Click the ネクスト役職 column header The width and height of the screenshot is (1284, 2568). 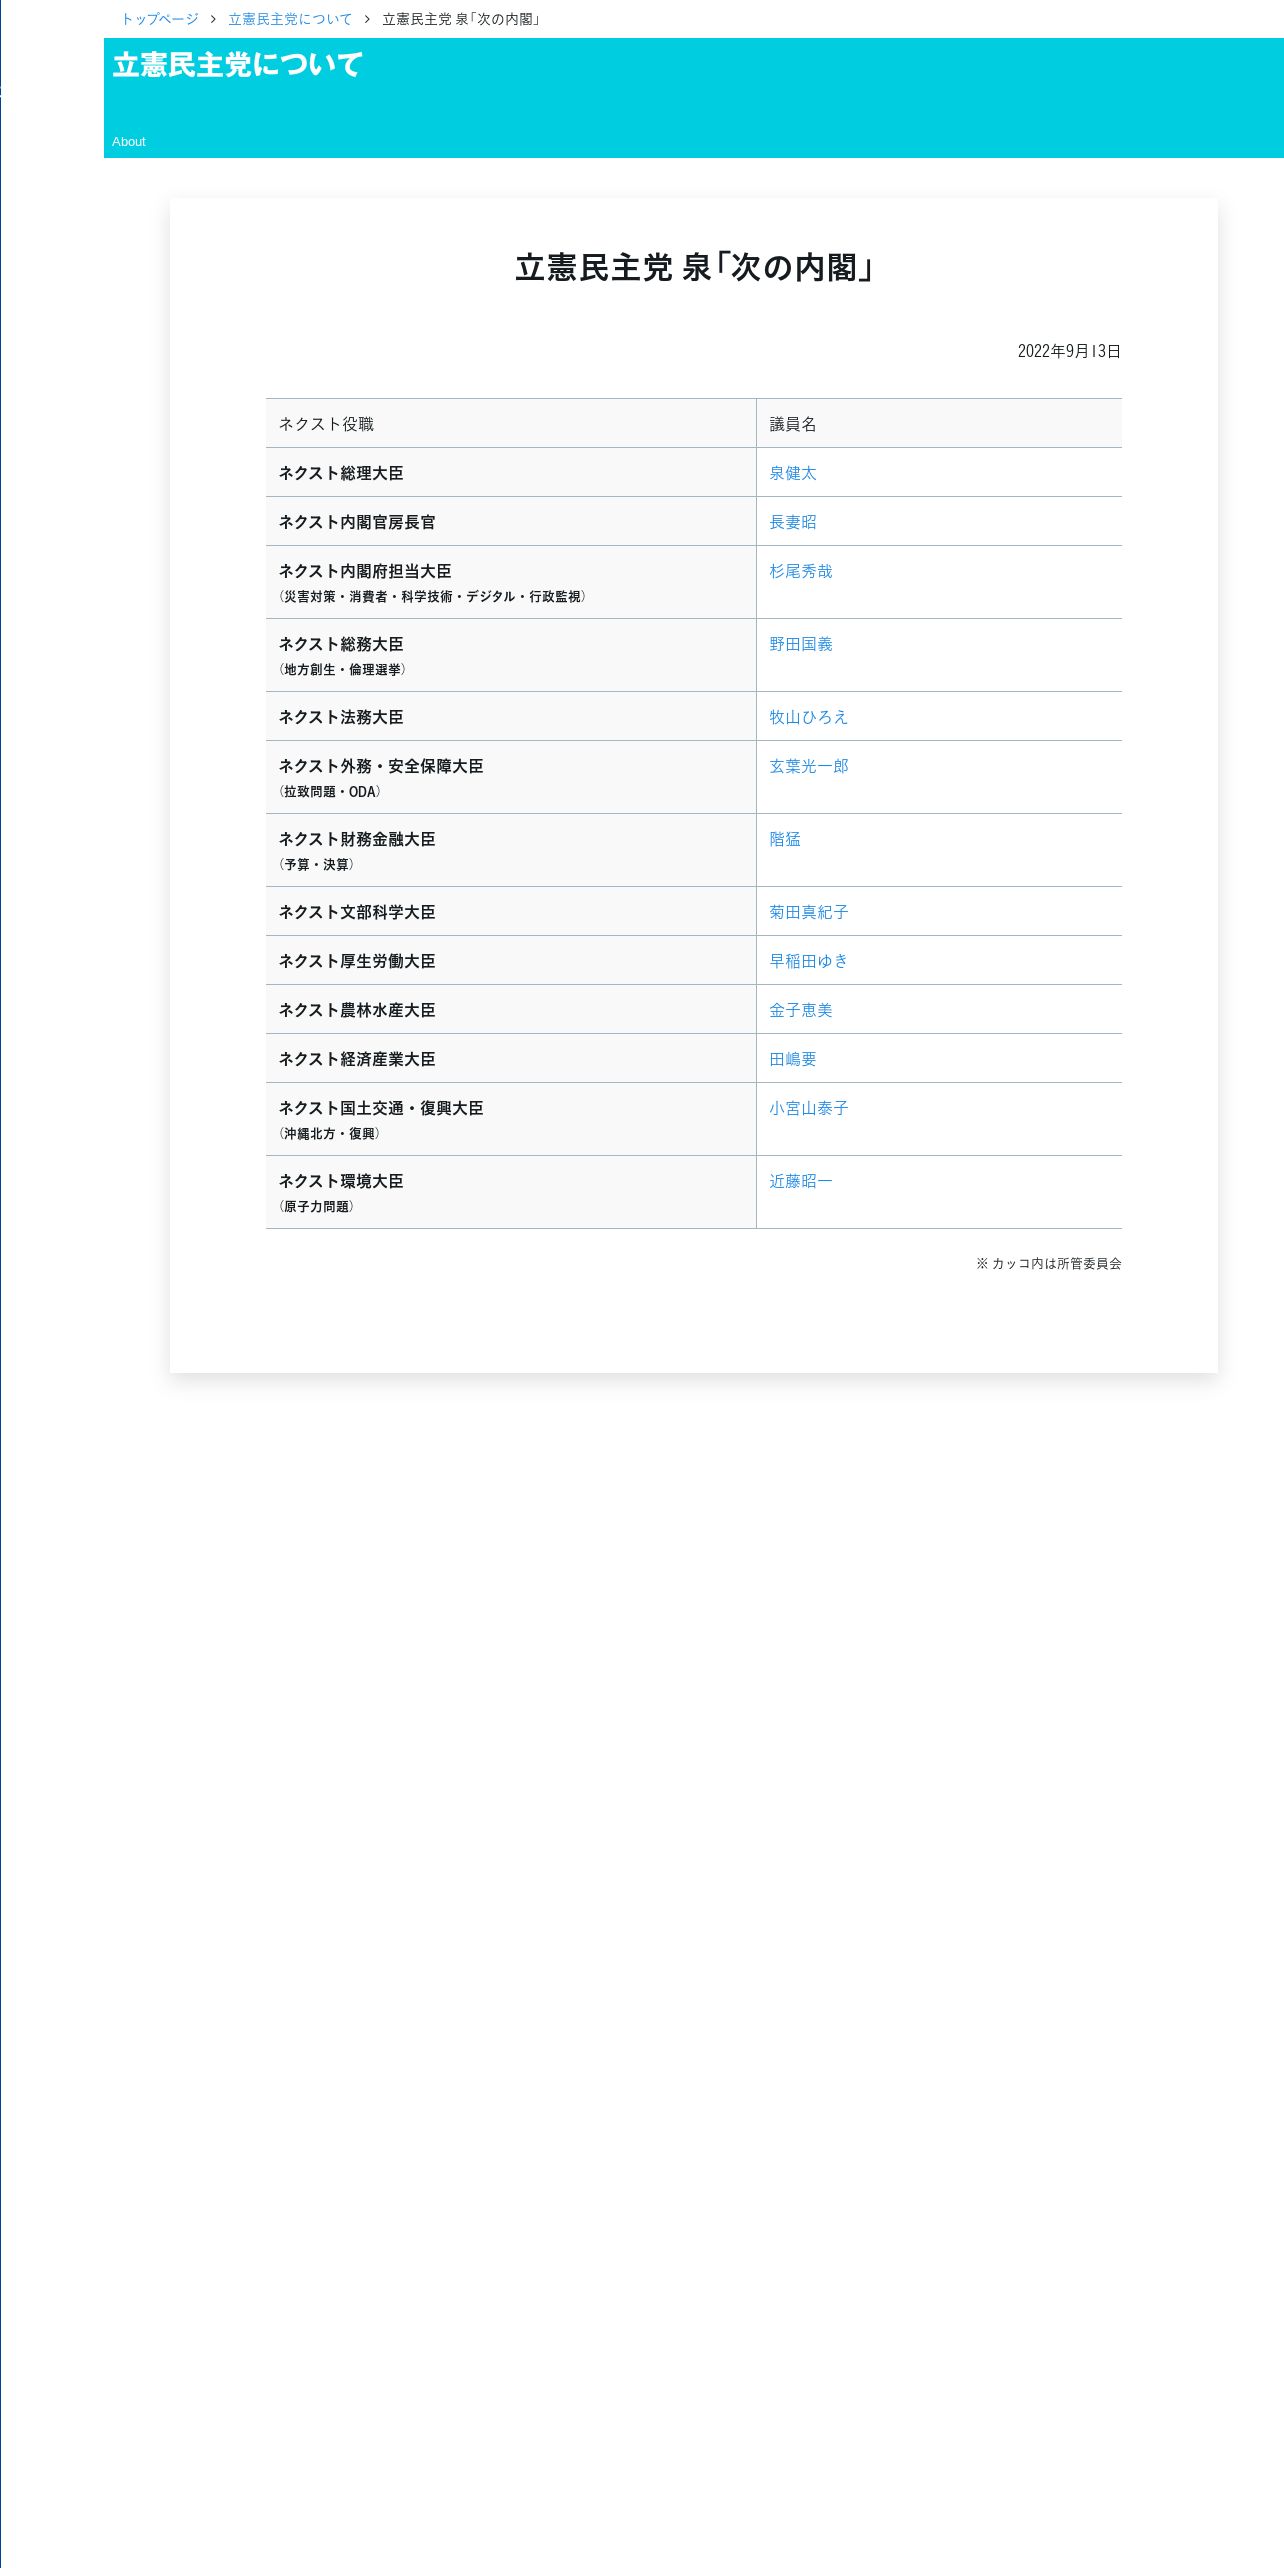click(x=511, y=423)
